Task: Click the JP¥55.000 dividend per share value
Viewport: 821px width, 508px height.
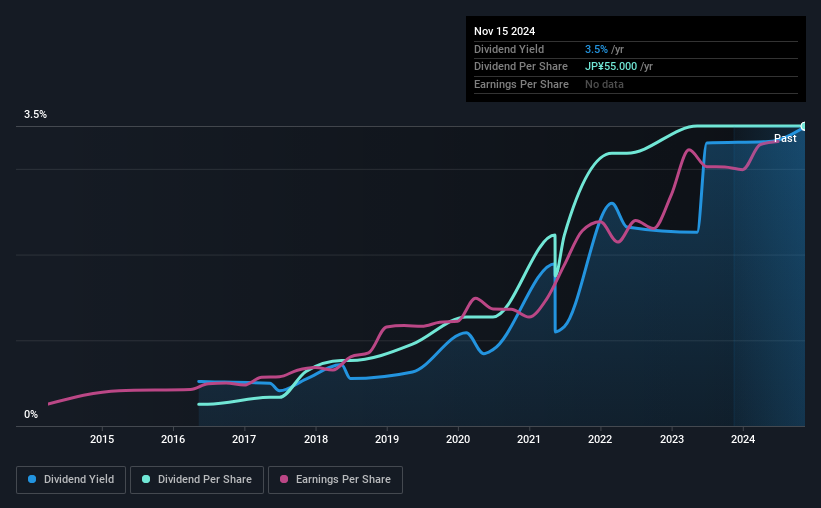Action: pos(611,67)
